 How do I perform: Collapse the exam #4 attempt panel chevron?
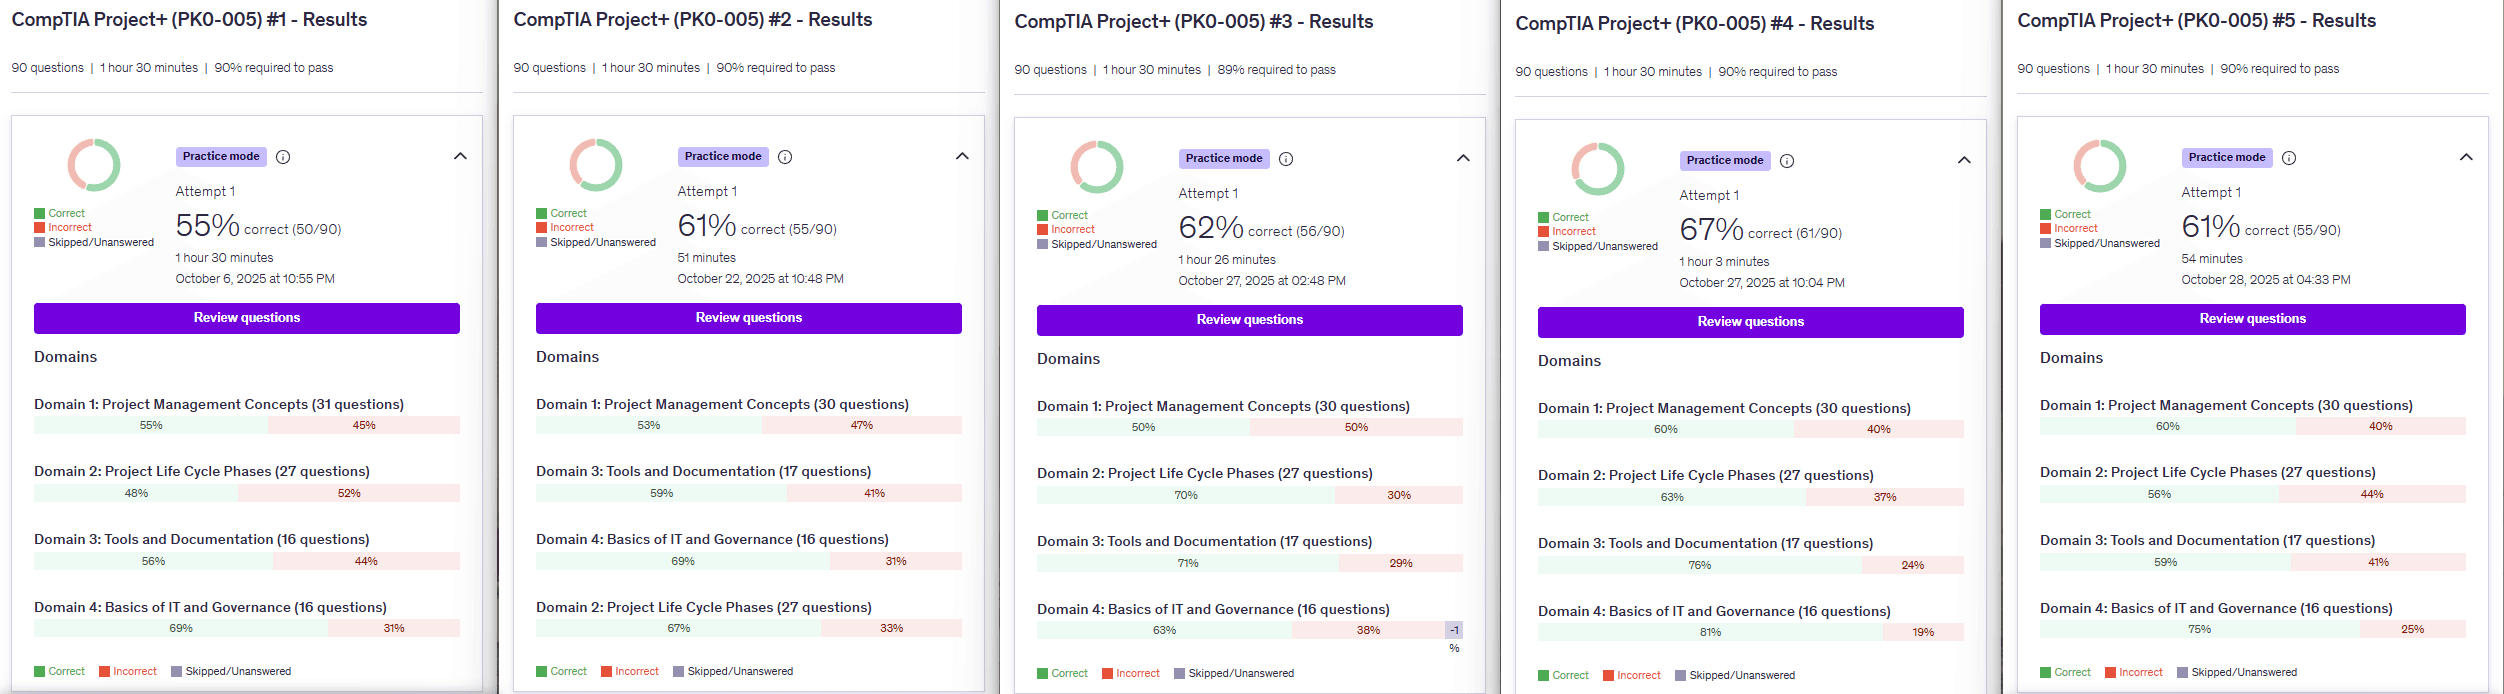click(1964, 160)
